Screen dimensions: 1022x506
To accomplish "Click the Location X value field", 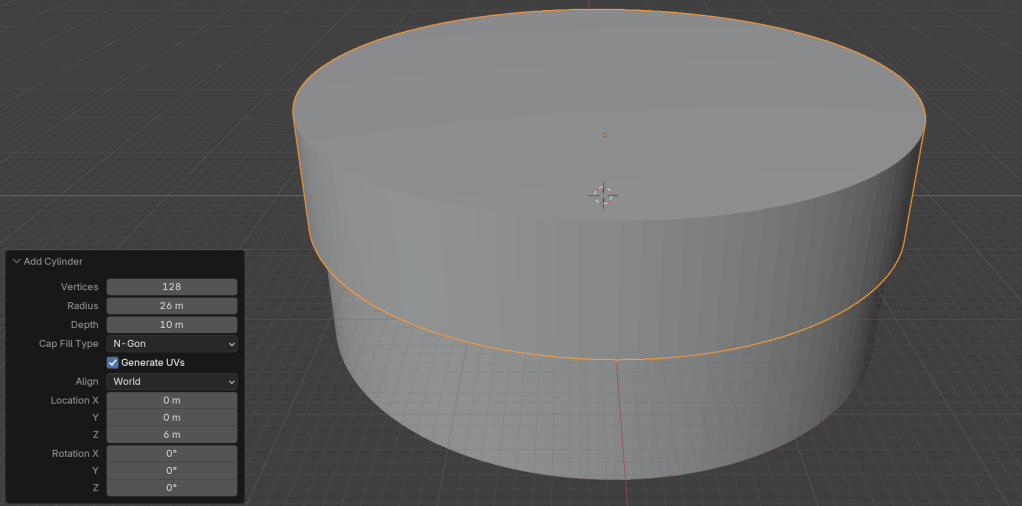I will coord(171,400).
